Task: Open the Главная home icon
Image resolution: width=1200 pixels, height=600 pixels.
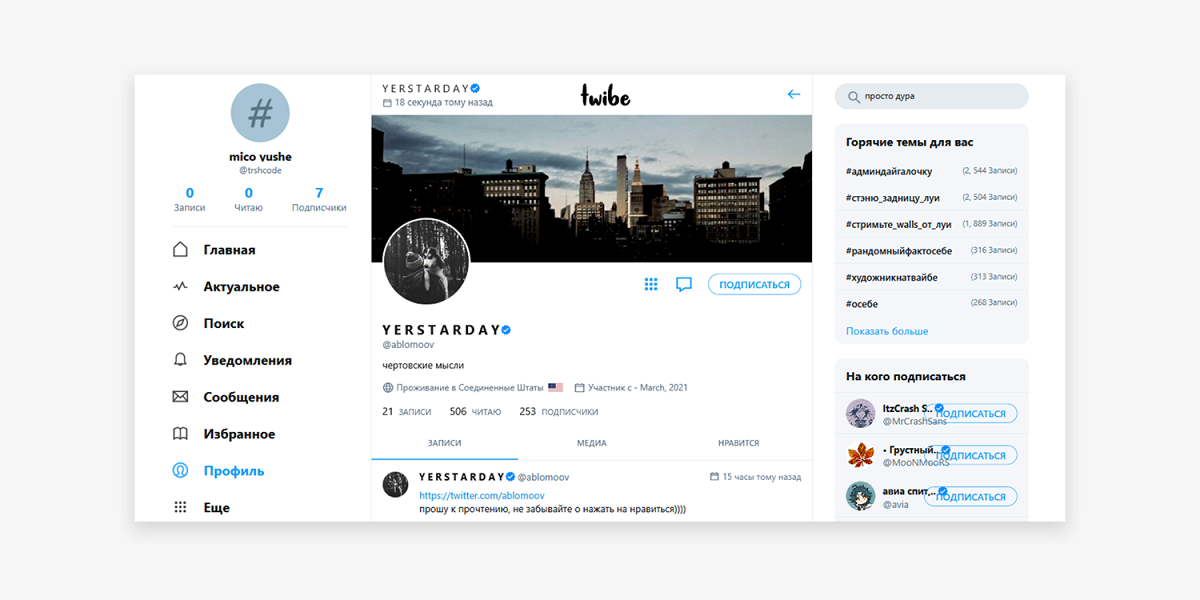Action: click(180, 250)
